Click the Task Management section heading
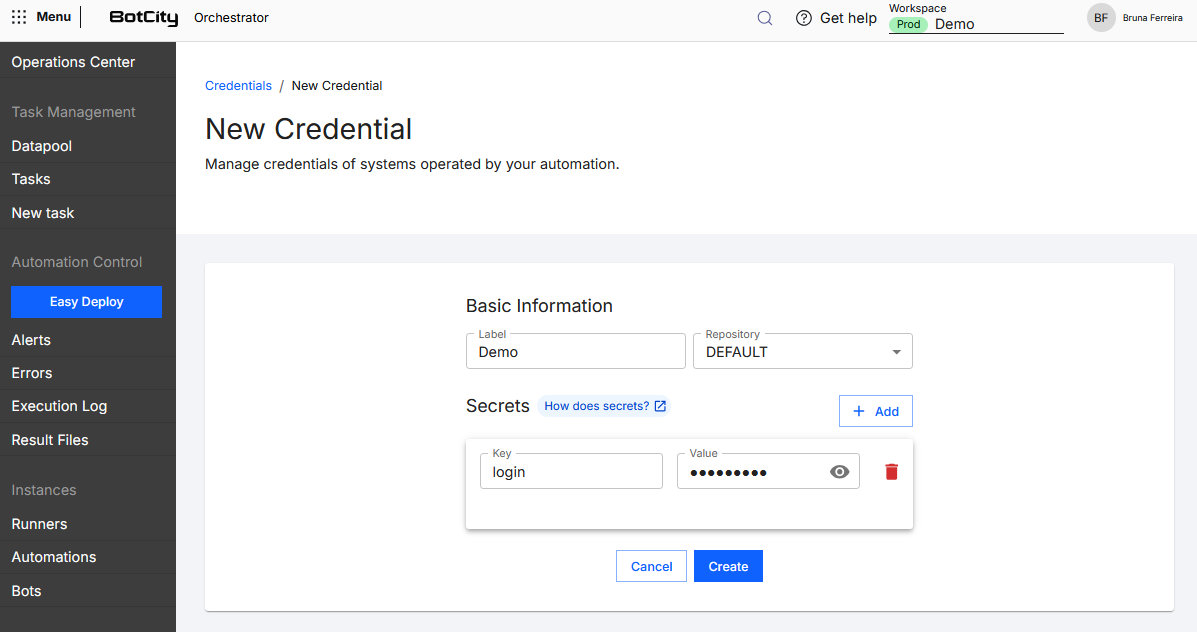Viewport: 1197px width, 632px height. pos(73,112)
